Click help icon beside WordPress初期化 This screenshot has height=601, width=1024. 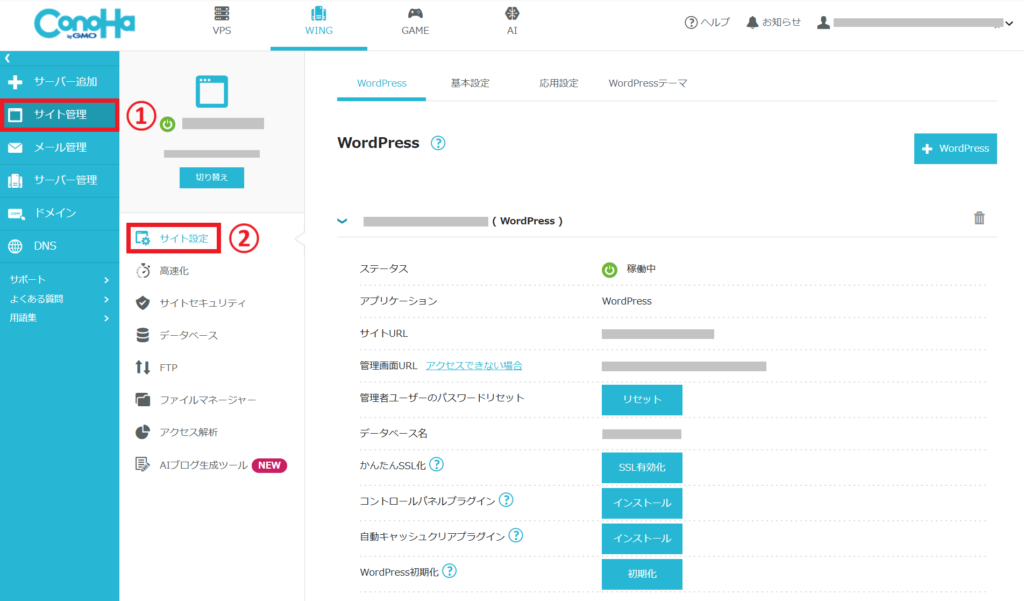[x=449, y=571]
